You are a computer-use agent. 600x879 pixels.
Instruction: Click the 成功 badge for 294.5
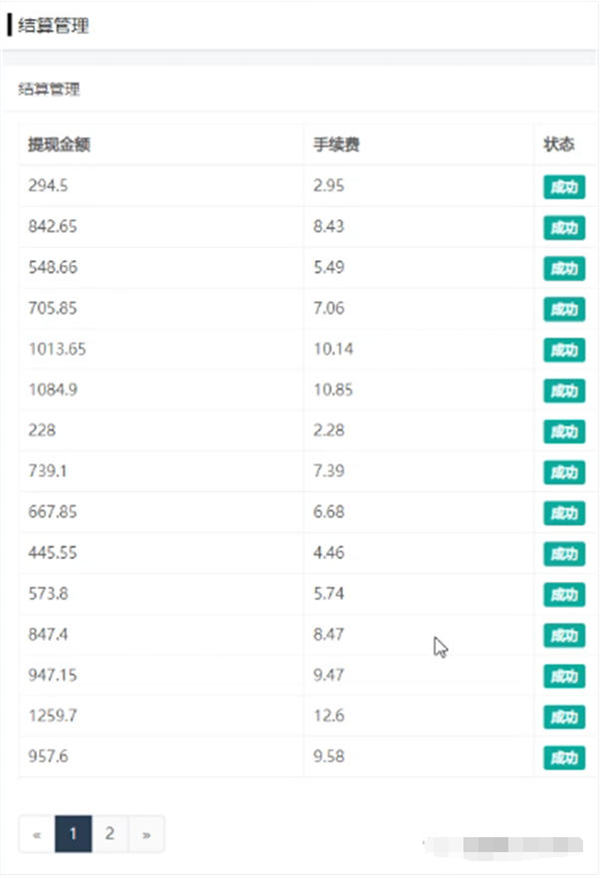[564, 187]
